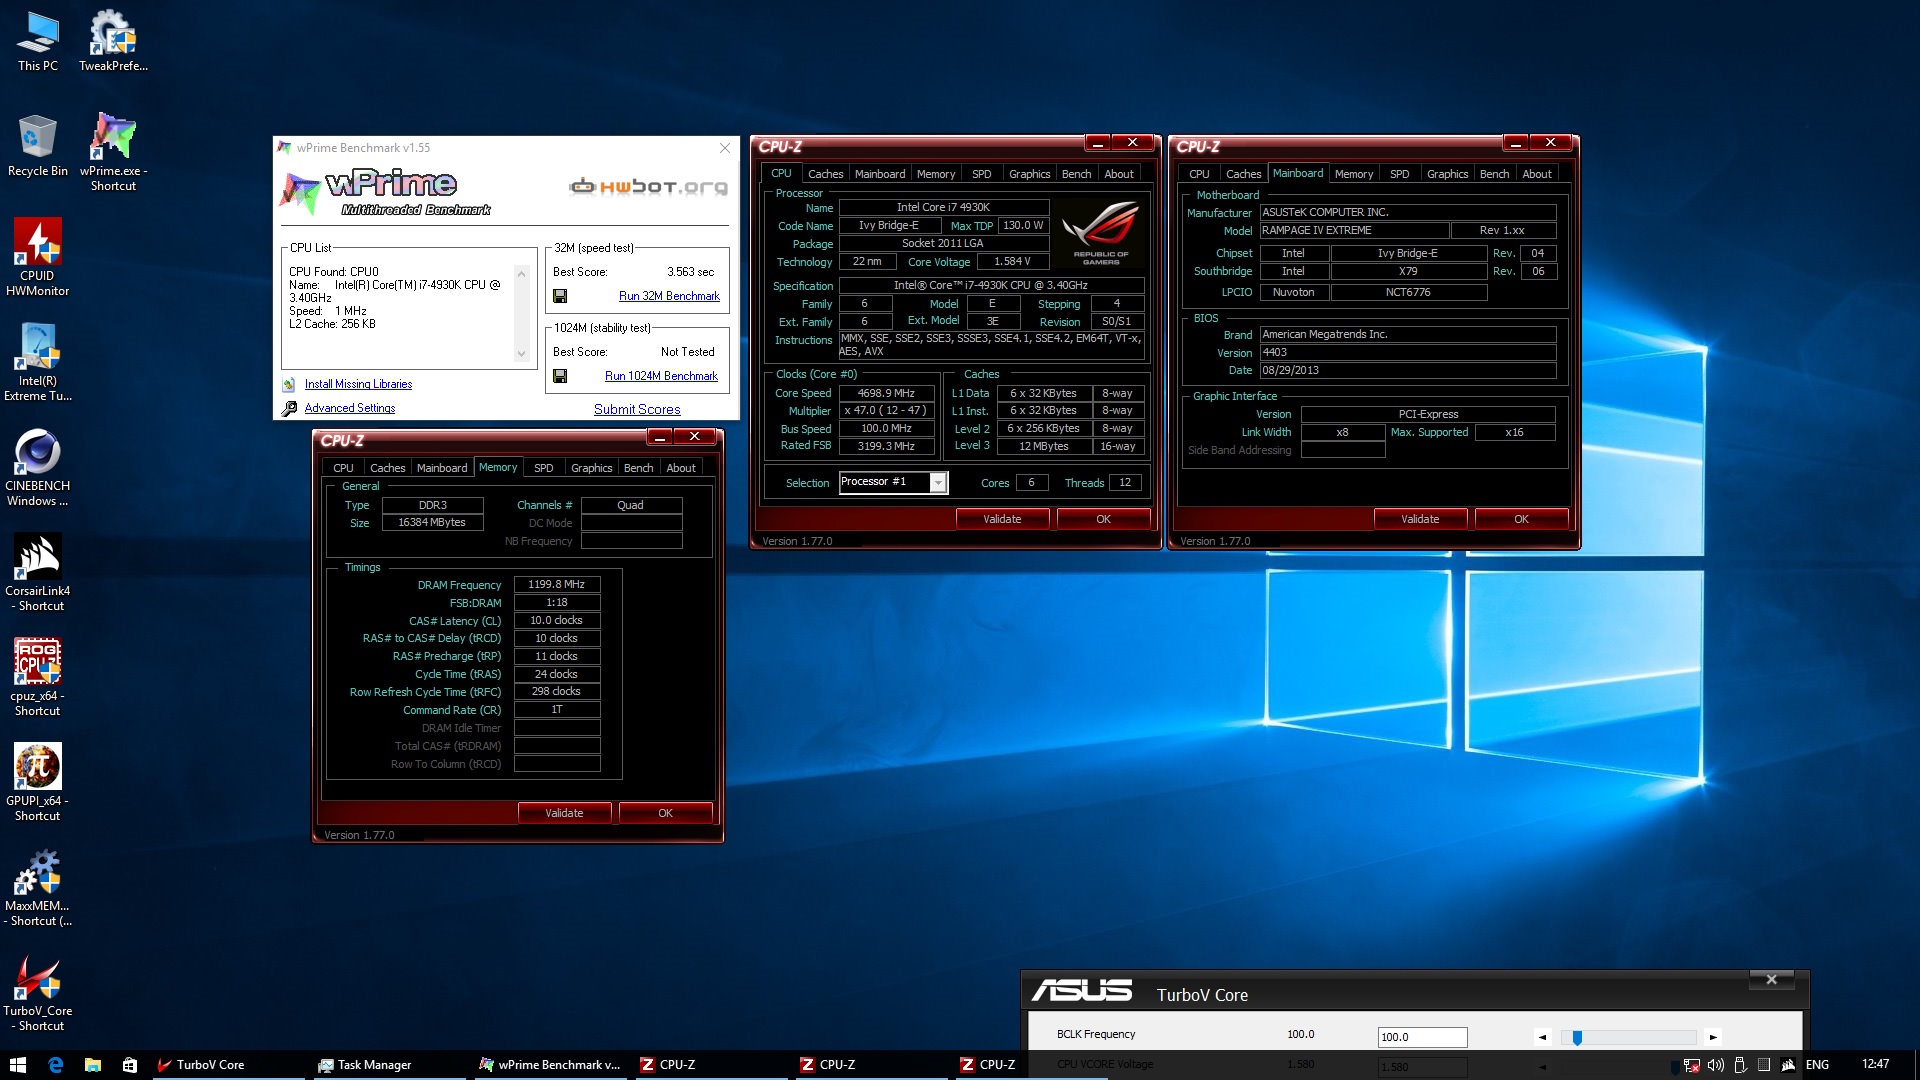1920x1080 pixels.
Task: Open TweakPrefe desktop shortcut
Action: 113,41
